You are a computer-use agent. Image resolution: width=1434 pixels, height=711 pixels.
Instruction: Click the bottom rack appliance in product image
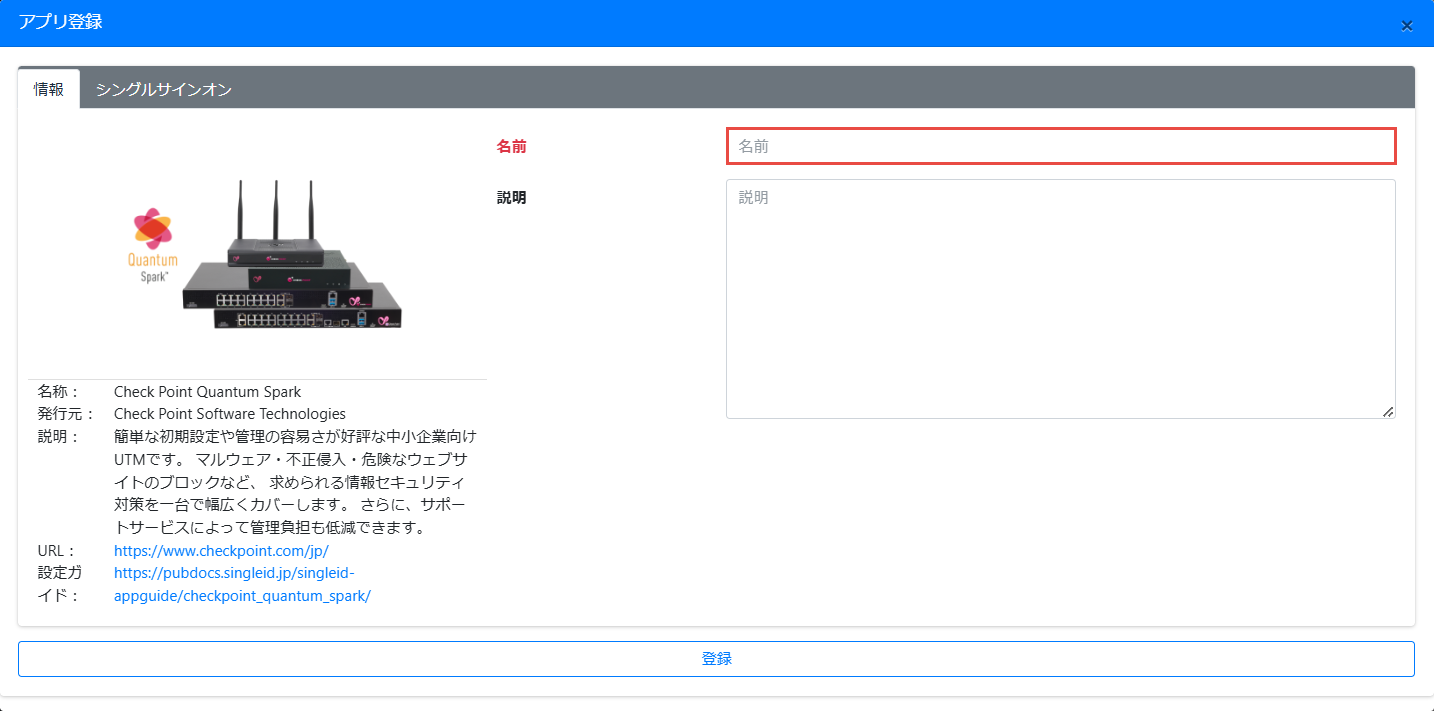coord(308,318)
